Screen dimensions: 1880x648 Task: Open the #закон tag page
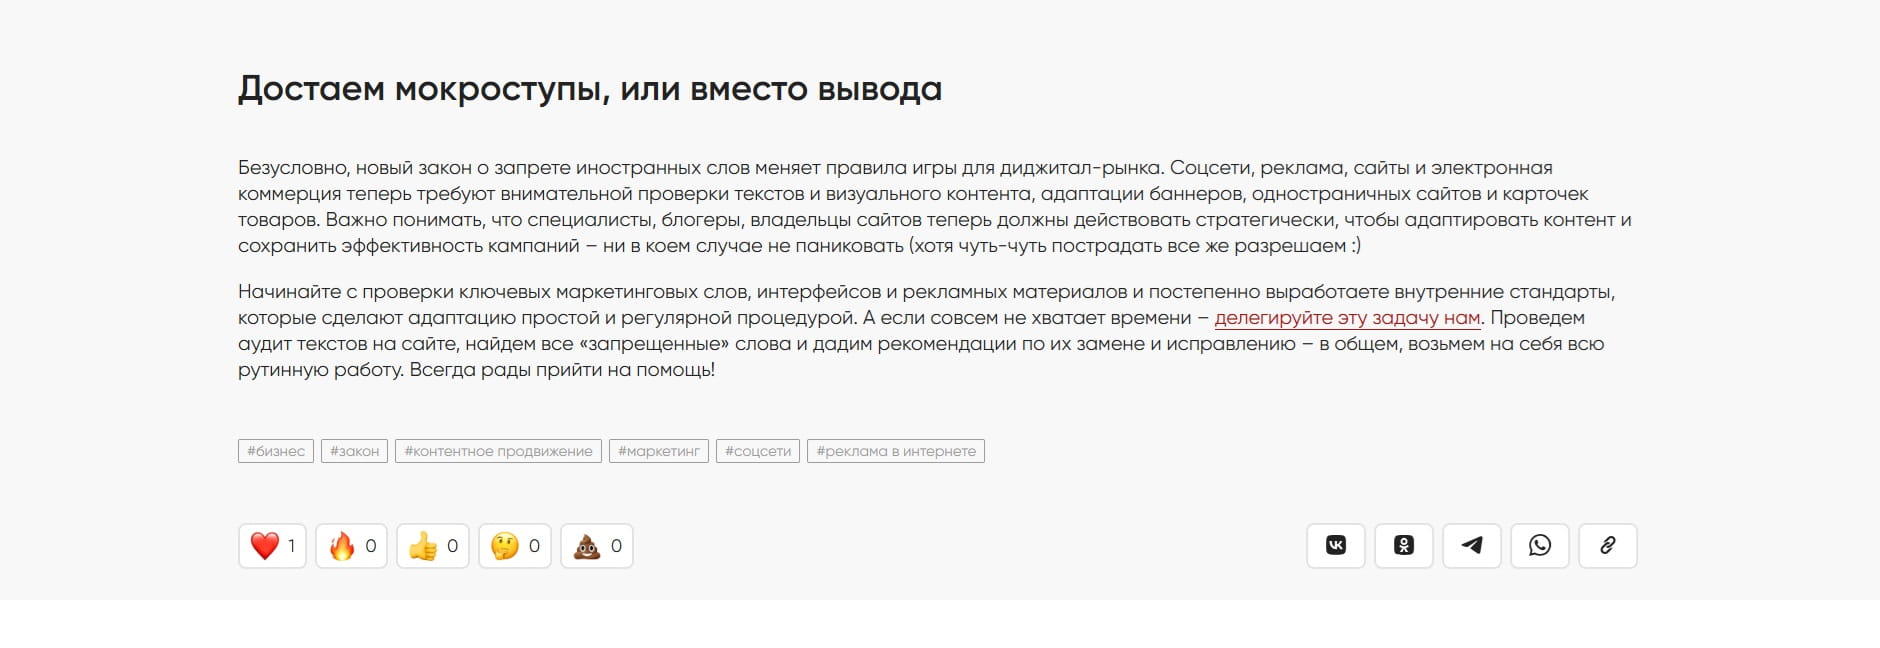[x=355, y=450]
